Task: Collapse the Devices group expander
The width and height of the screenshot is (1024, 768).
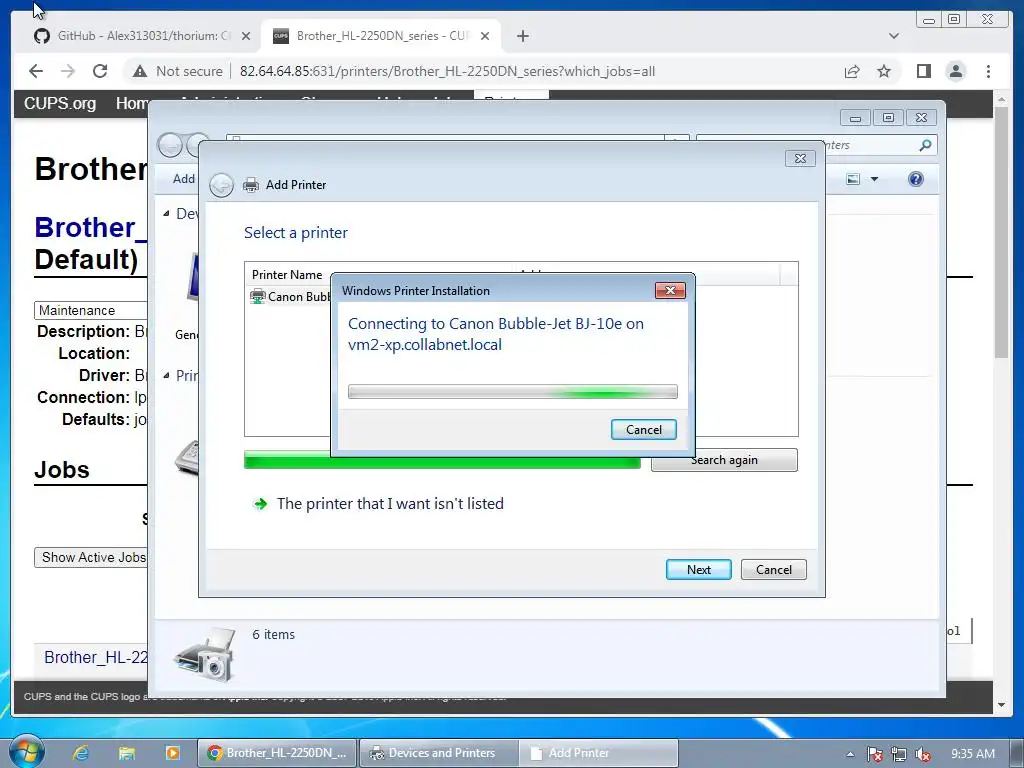Action: pos(166,214)
